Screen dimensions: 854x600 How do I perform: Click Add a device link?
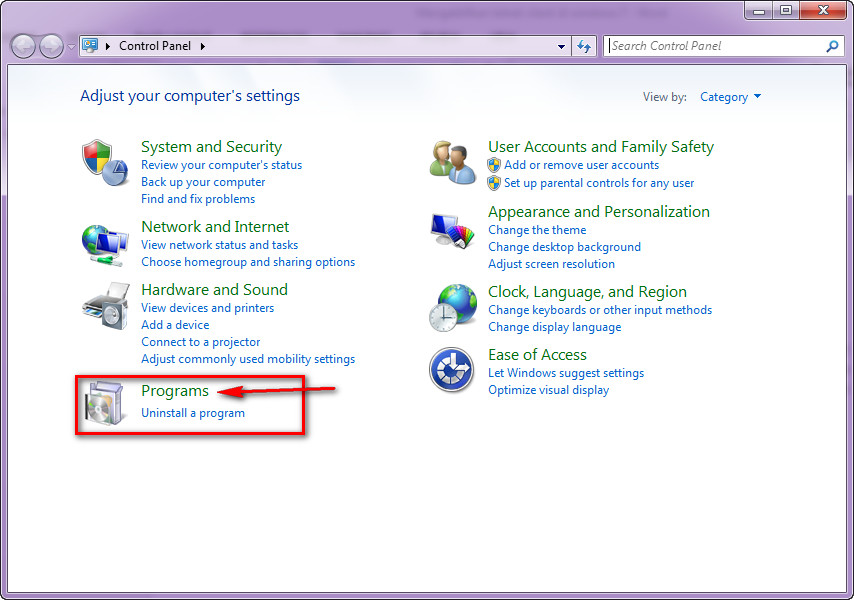(x=175, y=325)
